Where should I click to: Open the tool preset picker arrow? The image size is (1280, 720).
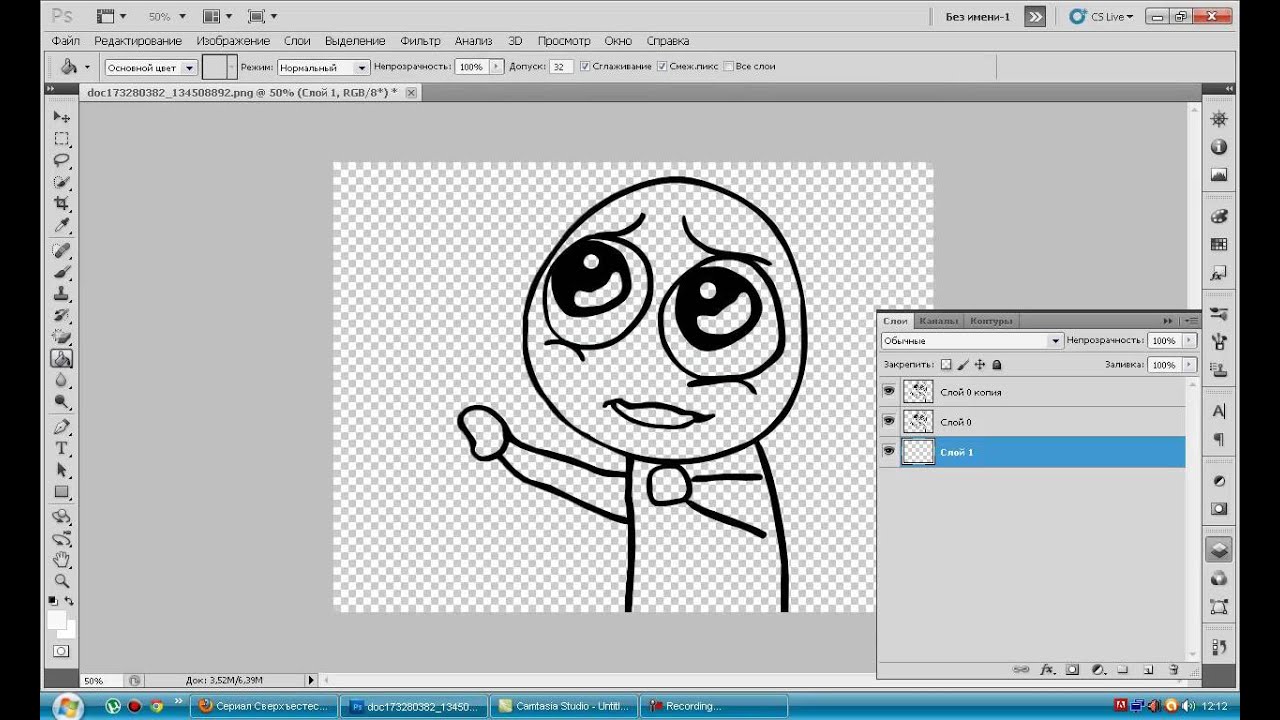tap(87, 67)
